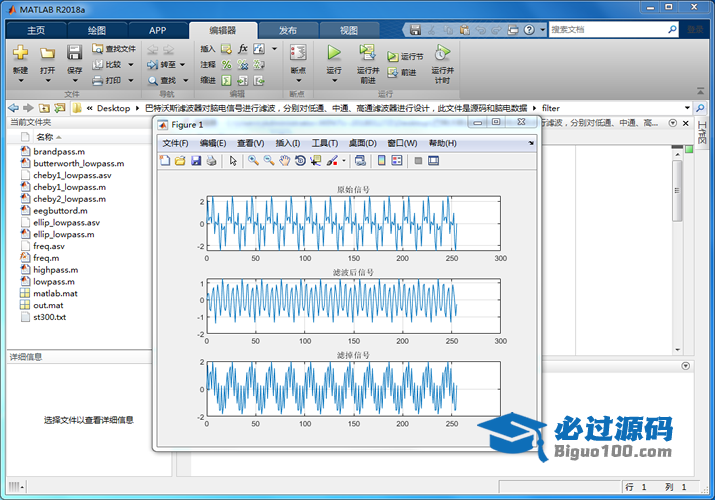Click Run and Time (运行并计时) icon
The image size is (715, 500).
click(x=442, y=52)
